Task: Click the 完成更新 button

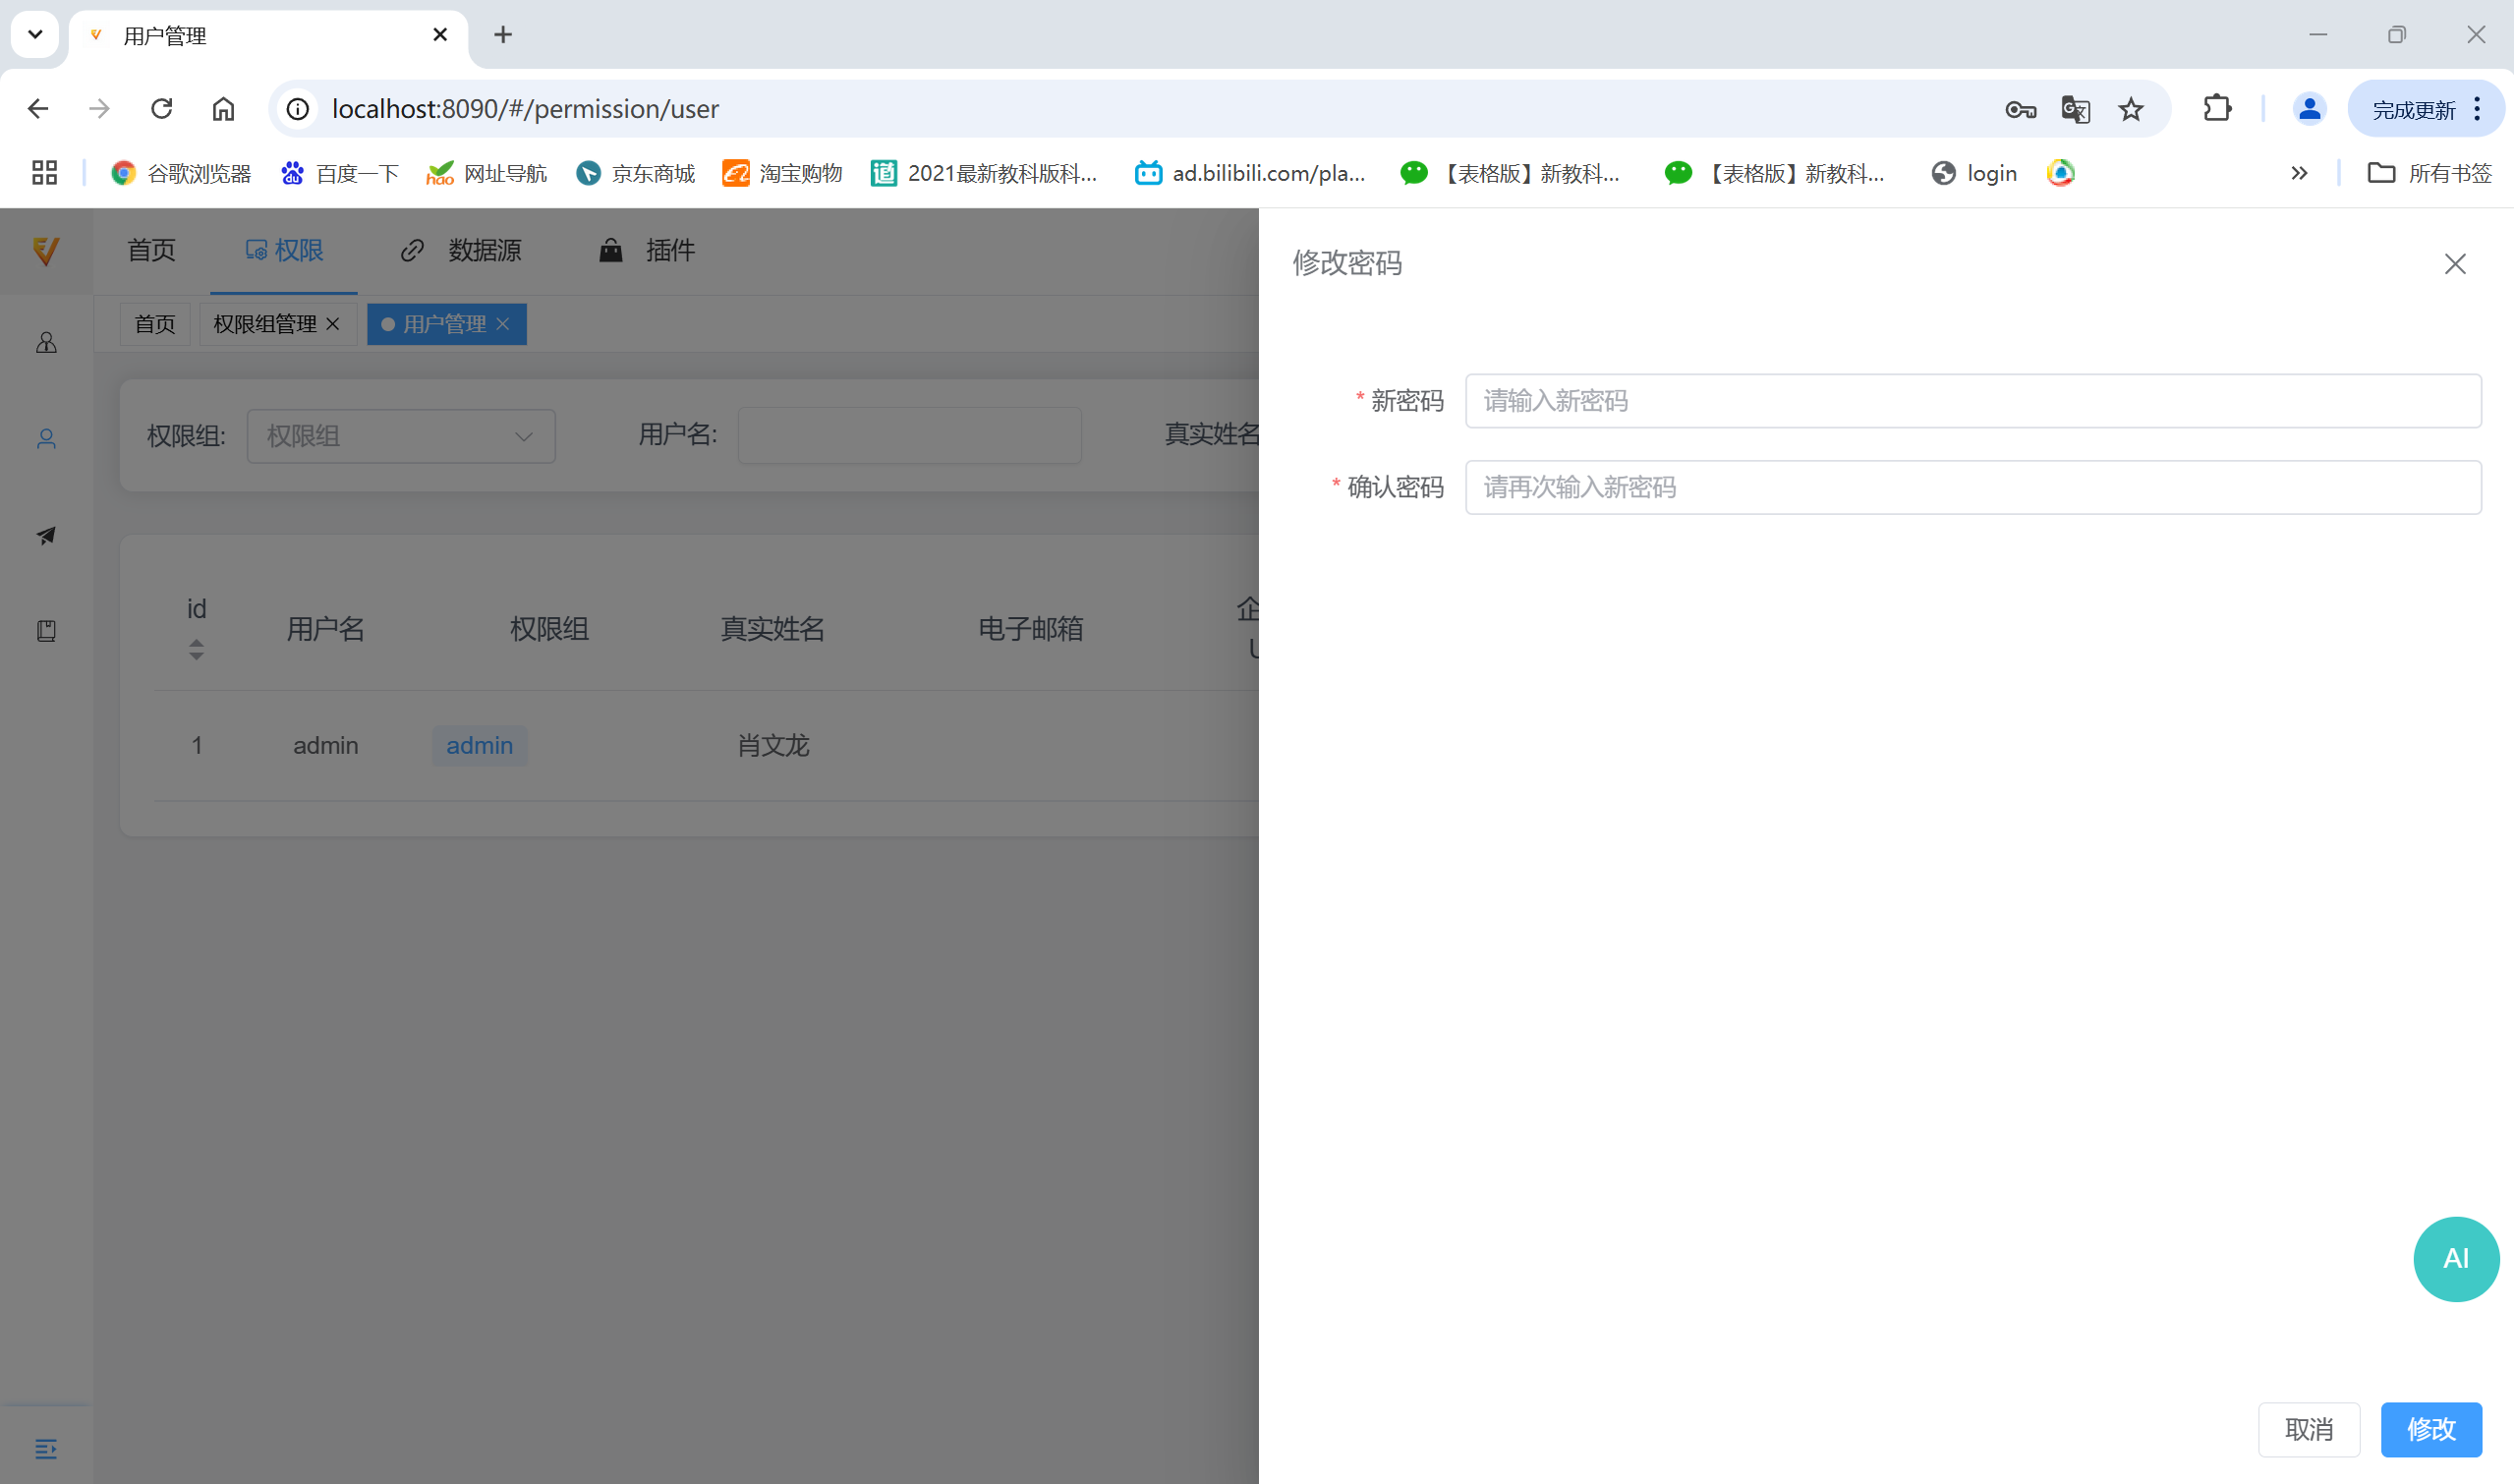Action: point(2412,110)
